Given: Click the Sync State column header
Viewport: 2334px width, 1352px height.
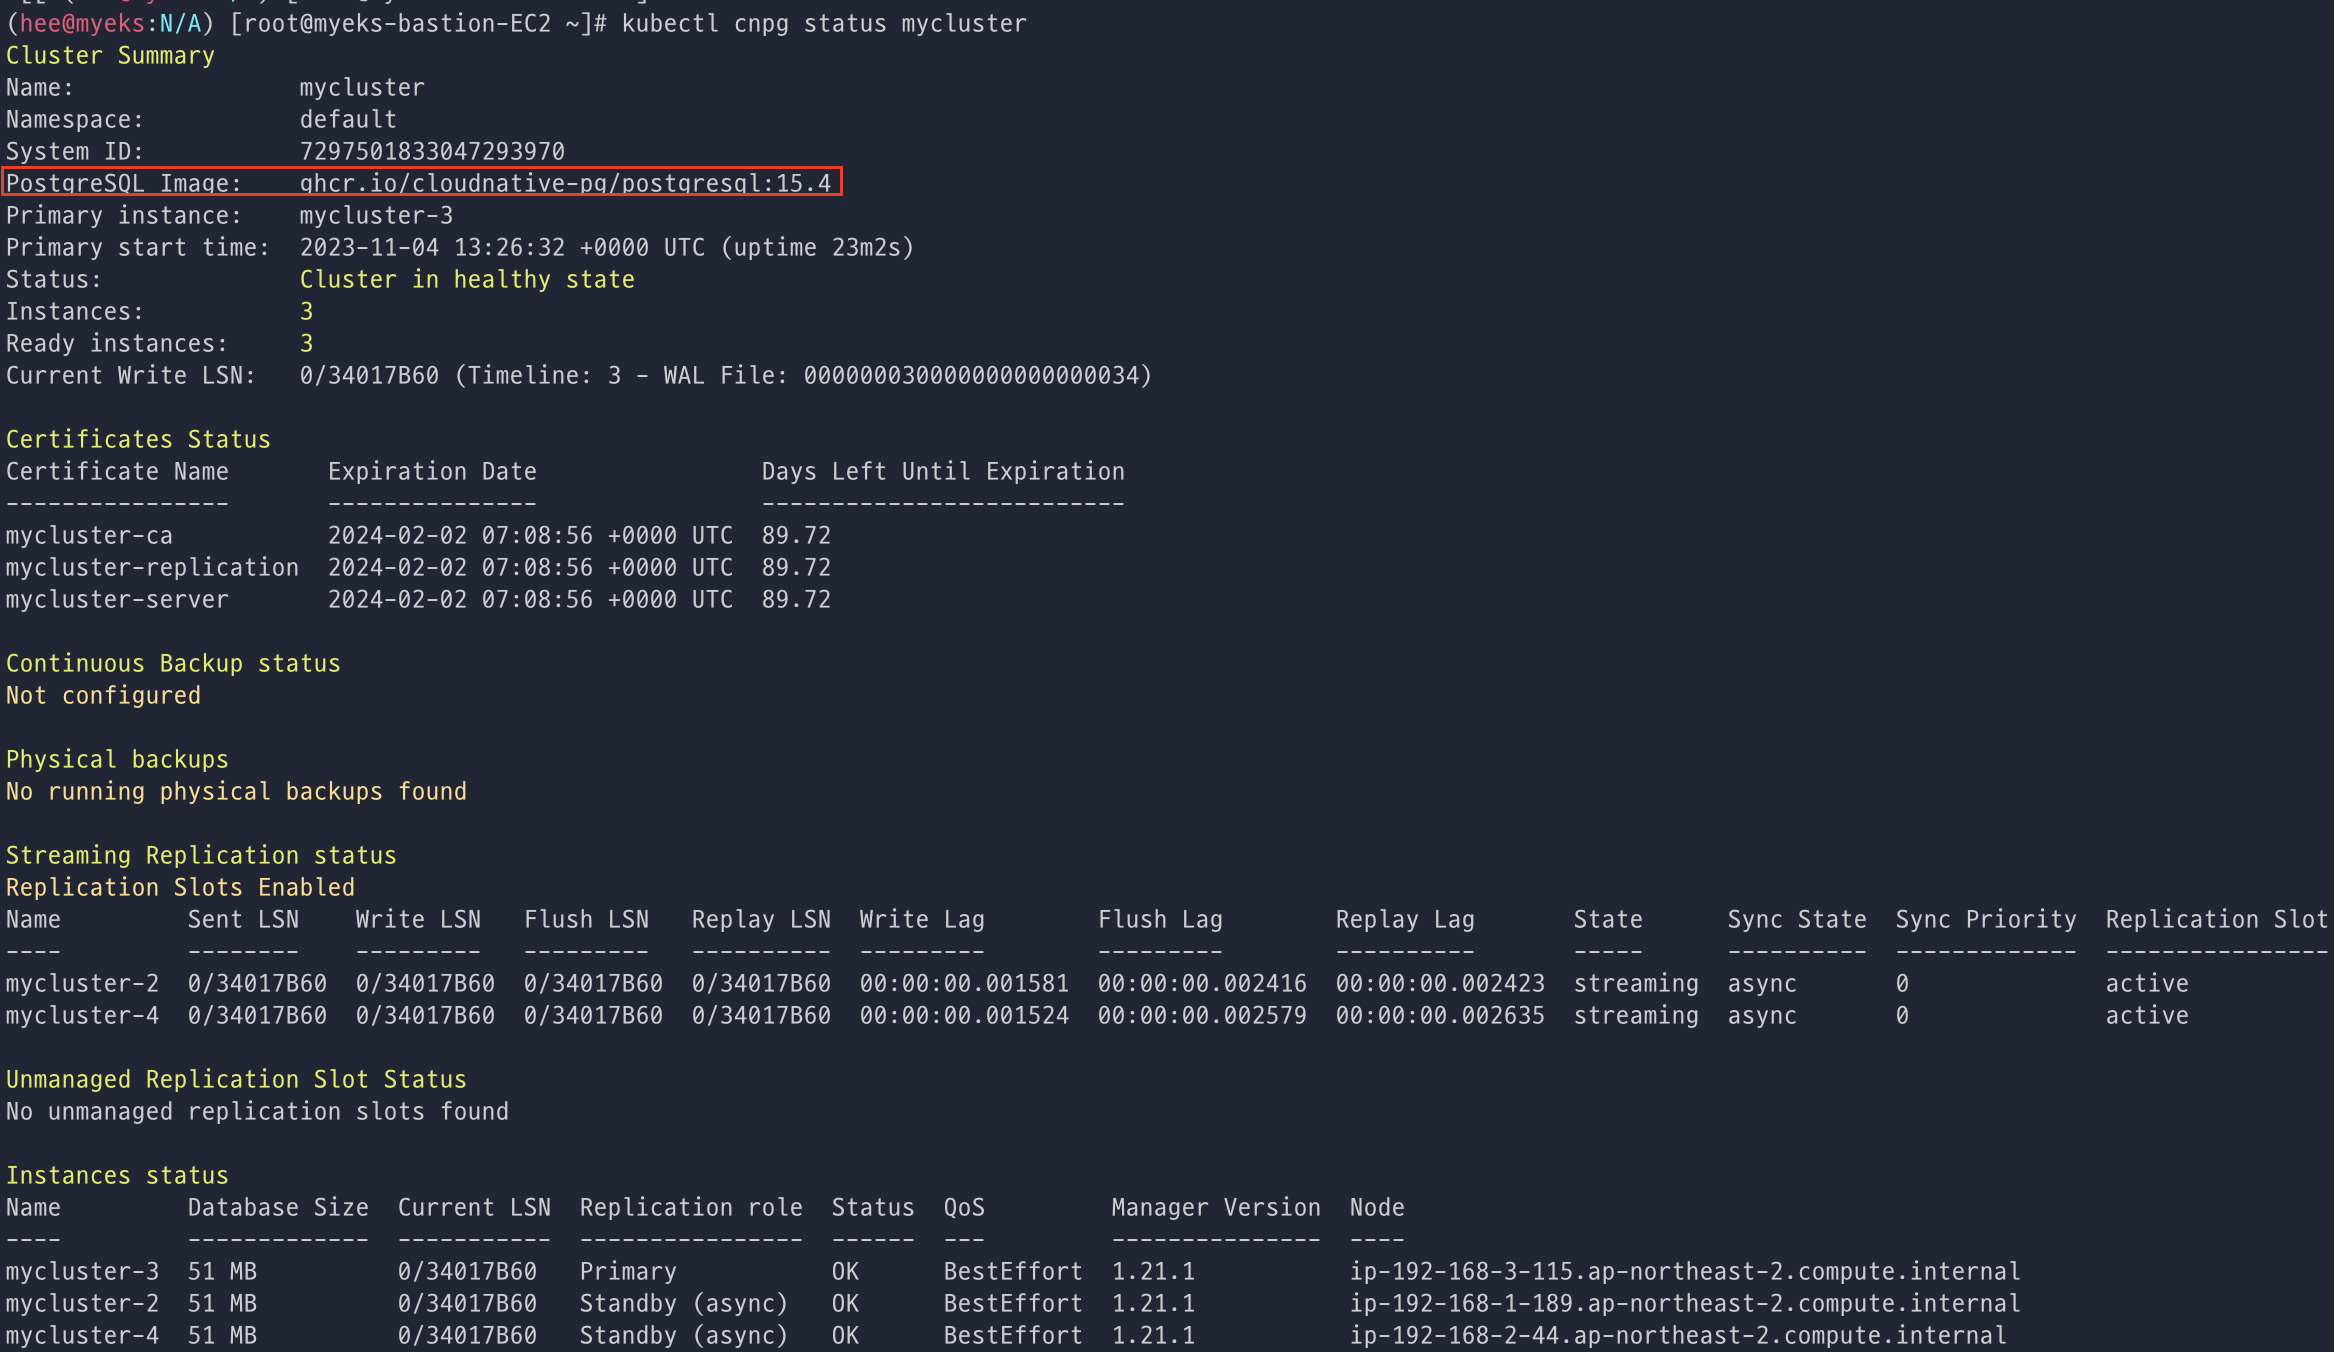Looking at the screenshot, I should [1796, 920].
